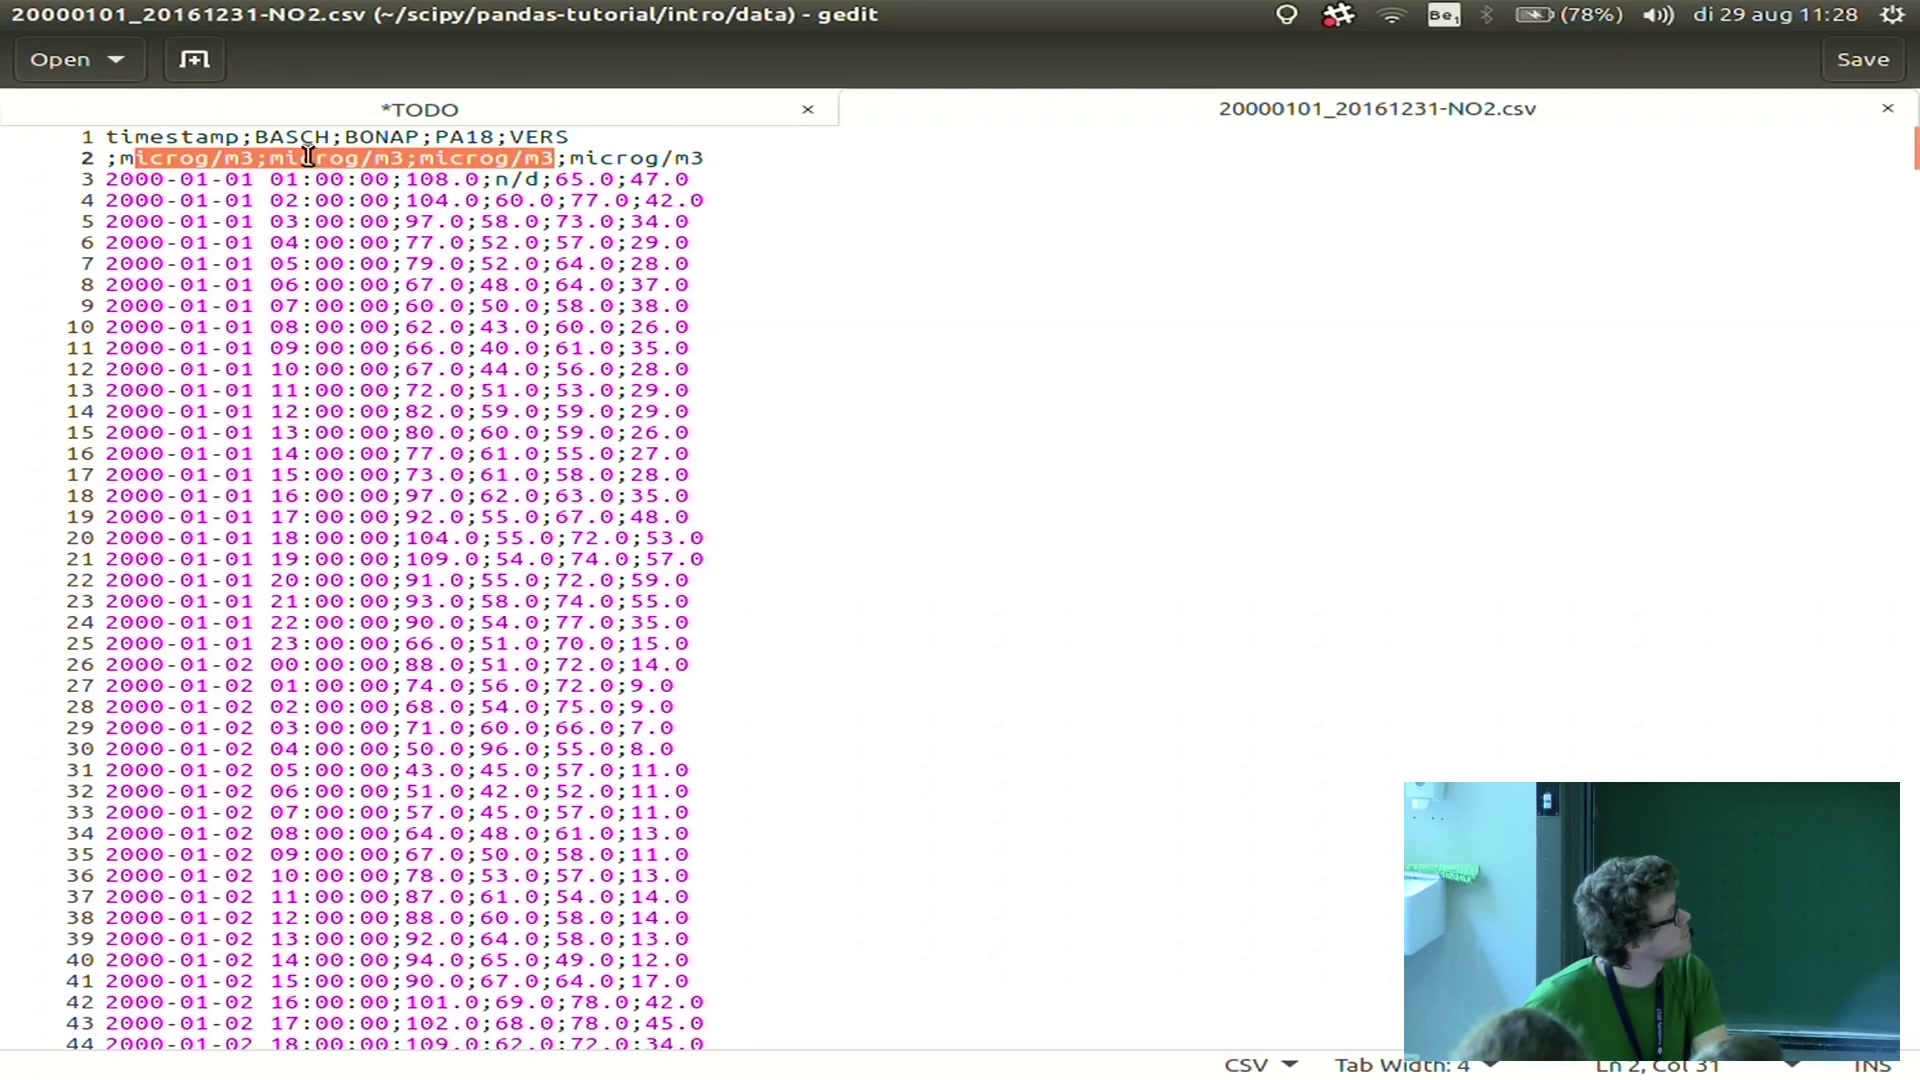Click the vertical scrollbar marker at the right edge

coord(1916,149)
